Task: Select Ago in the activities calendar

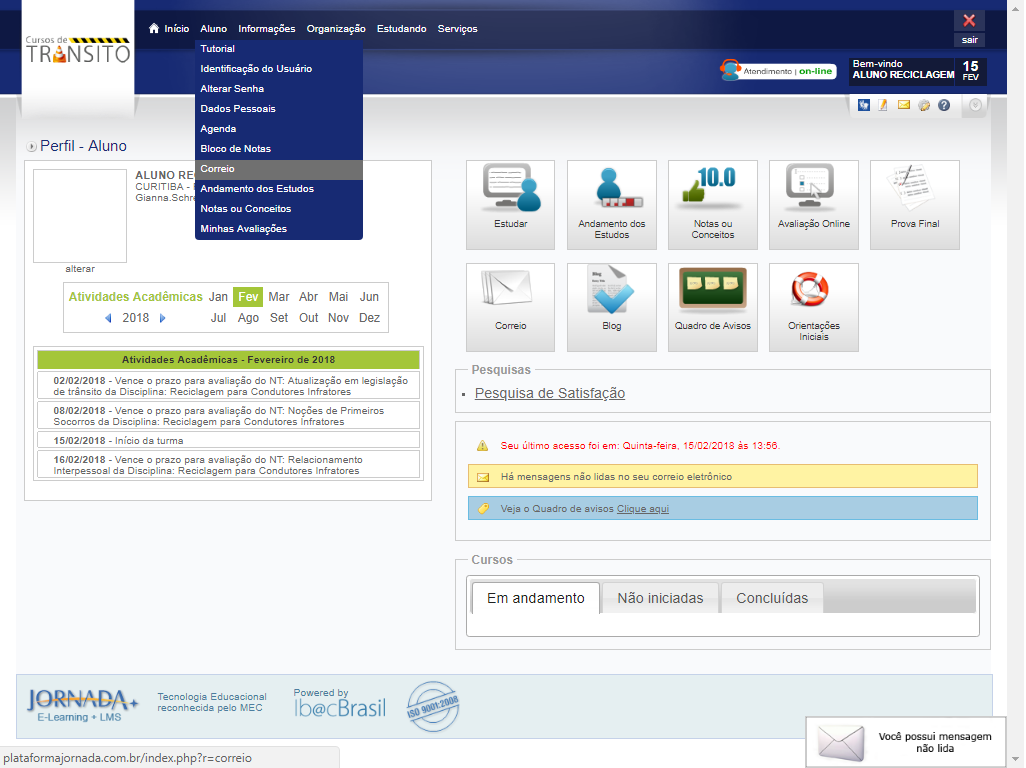Action: 248,318
